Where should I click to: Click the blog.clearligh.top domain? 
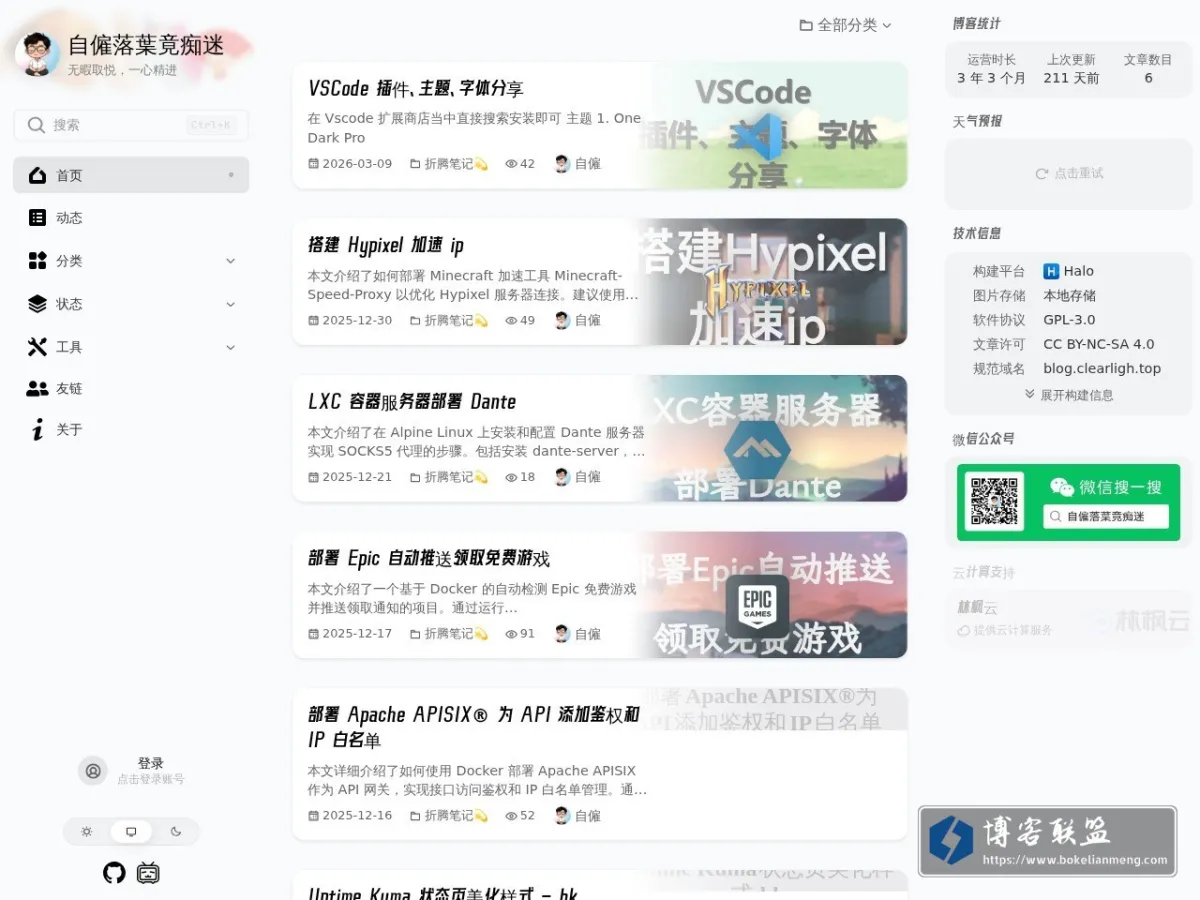(x=1102, y=368)
